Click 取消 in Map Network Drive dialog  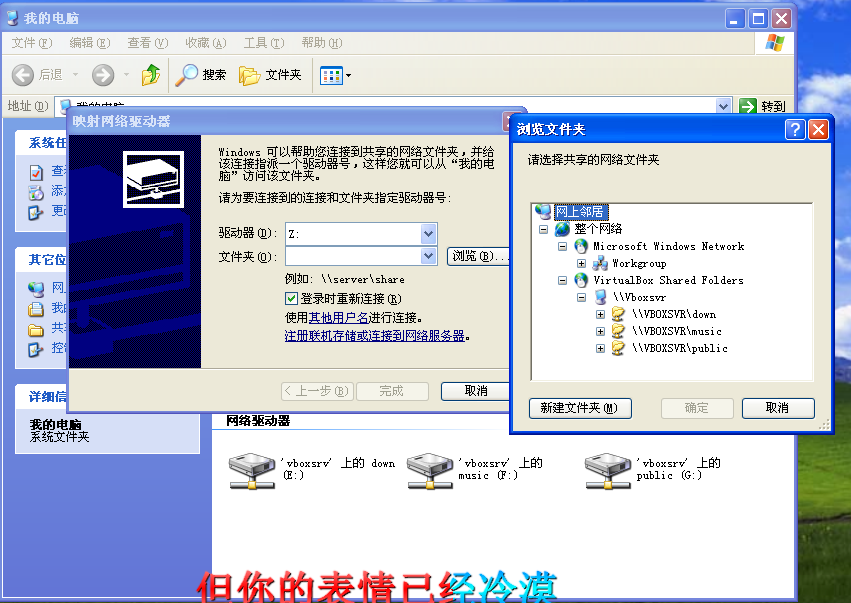pos(475,391)
